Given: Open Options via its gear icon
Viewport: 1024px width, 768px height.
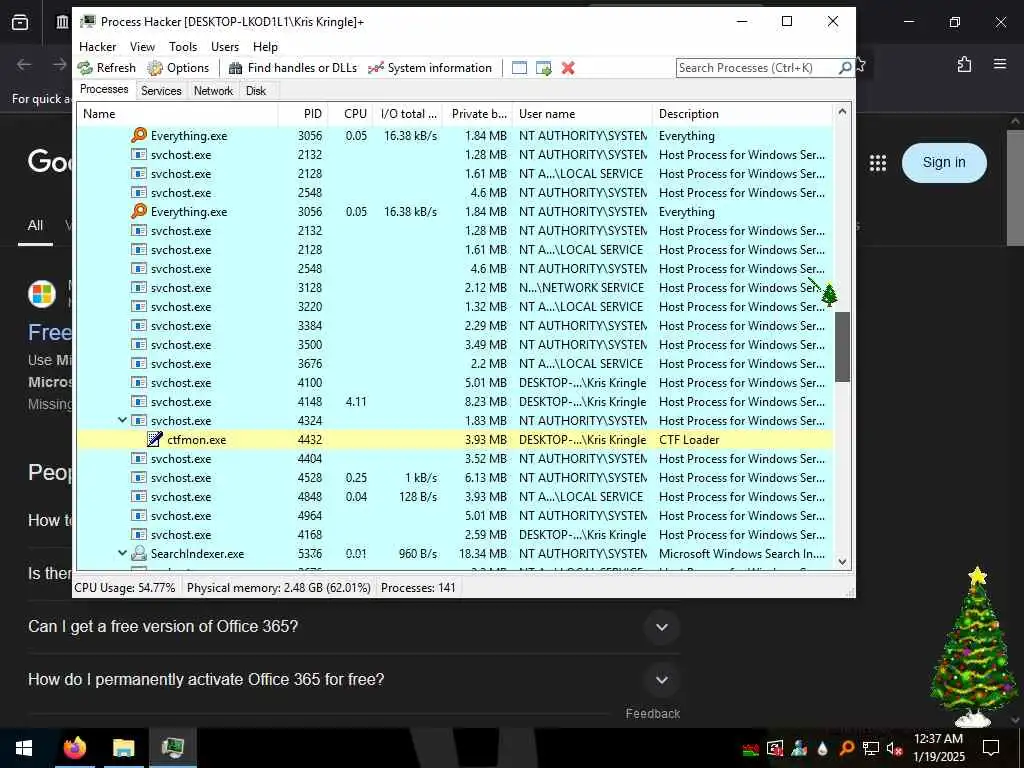Looking at the screenshot, I should 155,68.
